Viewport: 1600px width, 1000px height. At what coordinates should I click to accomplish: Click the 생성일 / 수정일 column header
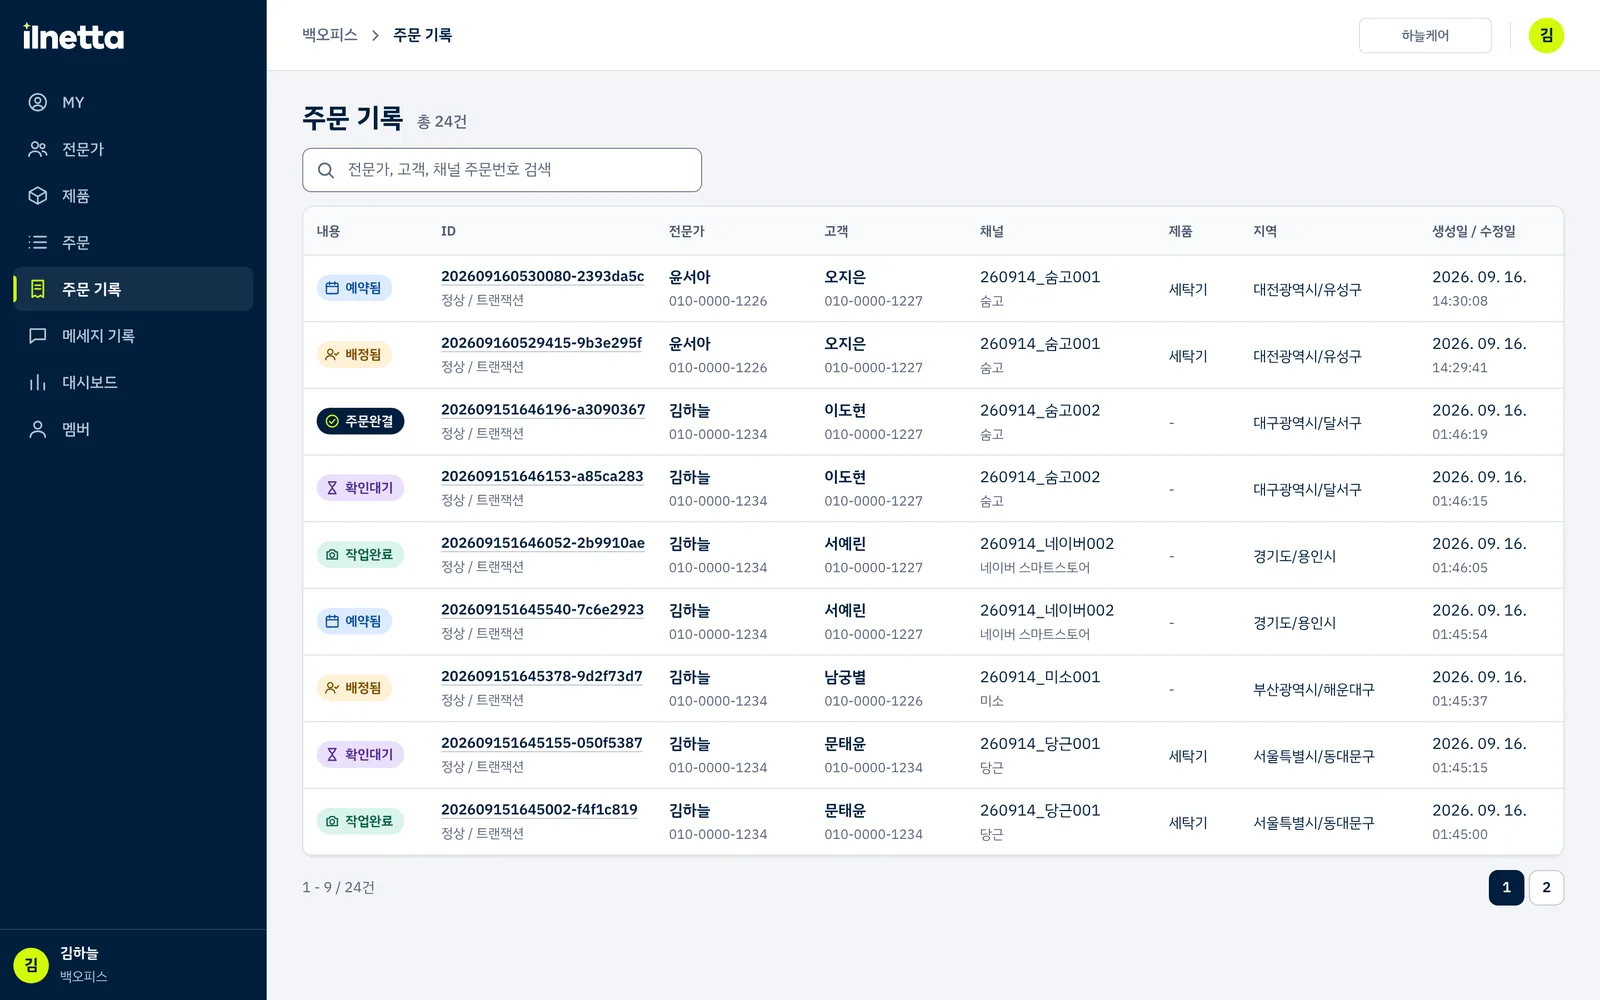(1474, 231)
